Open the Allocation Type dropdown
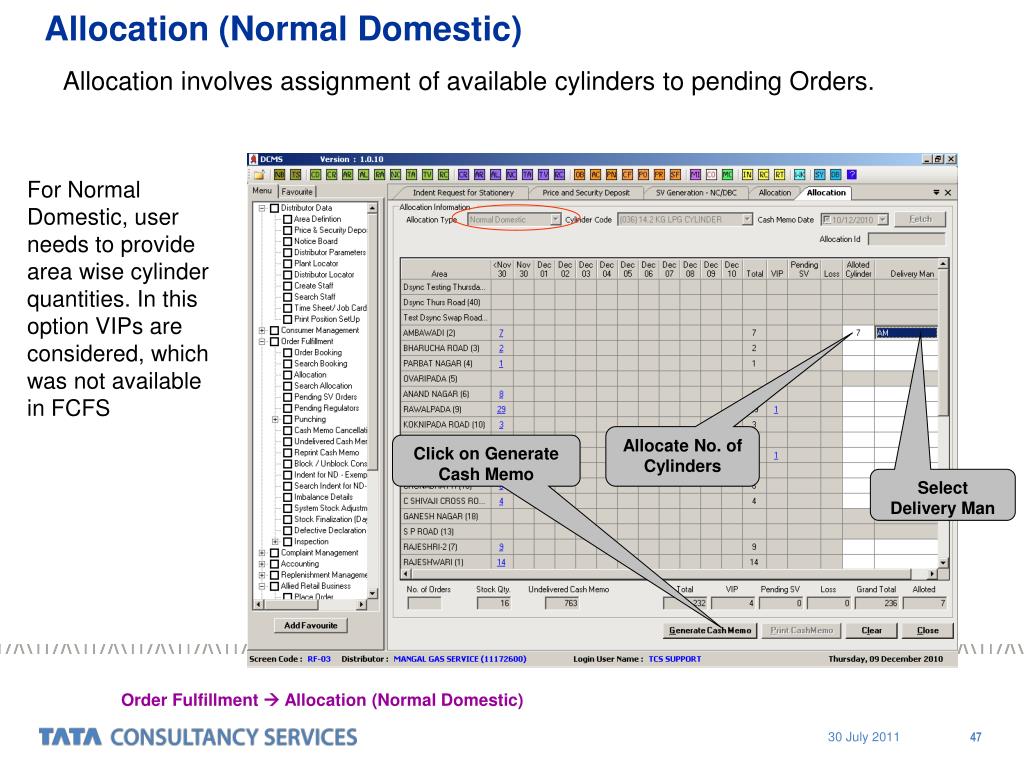This screenshot has height=768, width=1024. (555, 219)
